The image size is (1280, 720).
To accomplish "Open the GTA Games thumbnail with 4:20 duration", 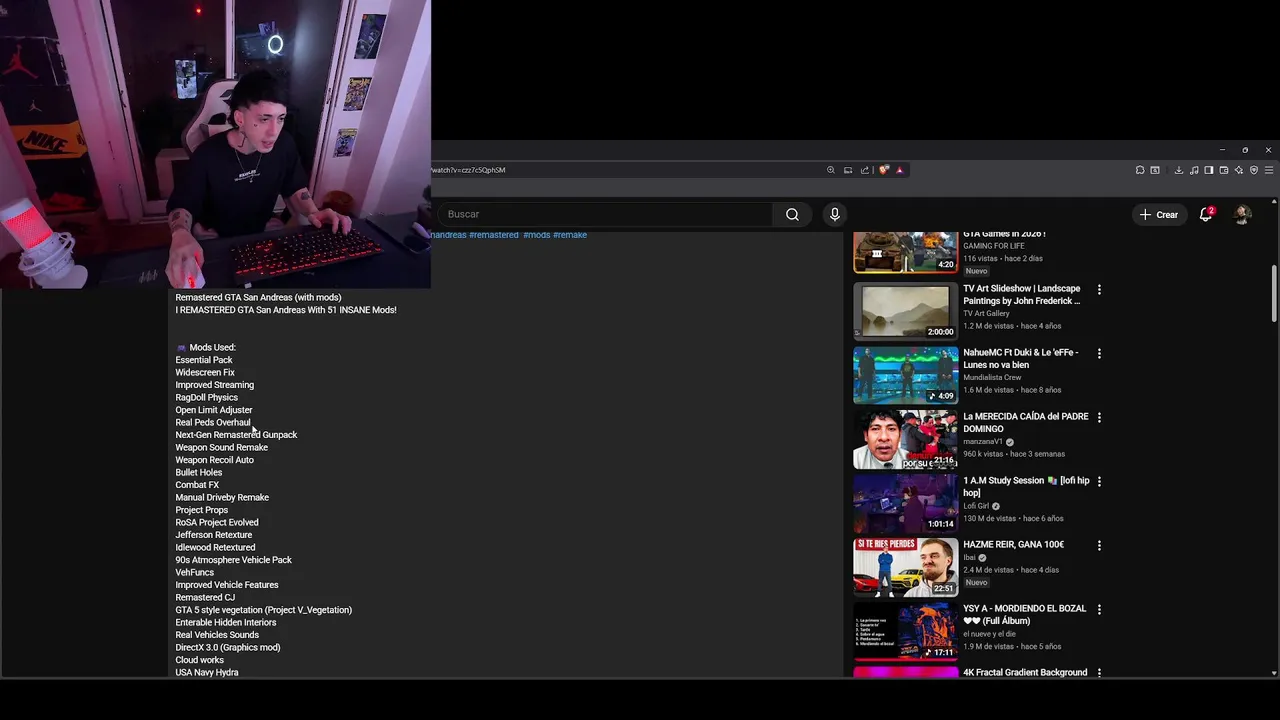I will (x=905, y=252).
